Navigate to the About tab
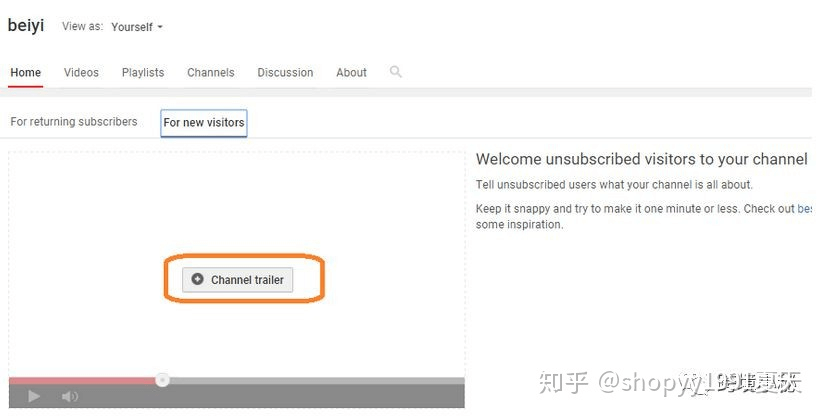The image size is (823, 419). pyautogui.click(x=351, y=73)
